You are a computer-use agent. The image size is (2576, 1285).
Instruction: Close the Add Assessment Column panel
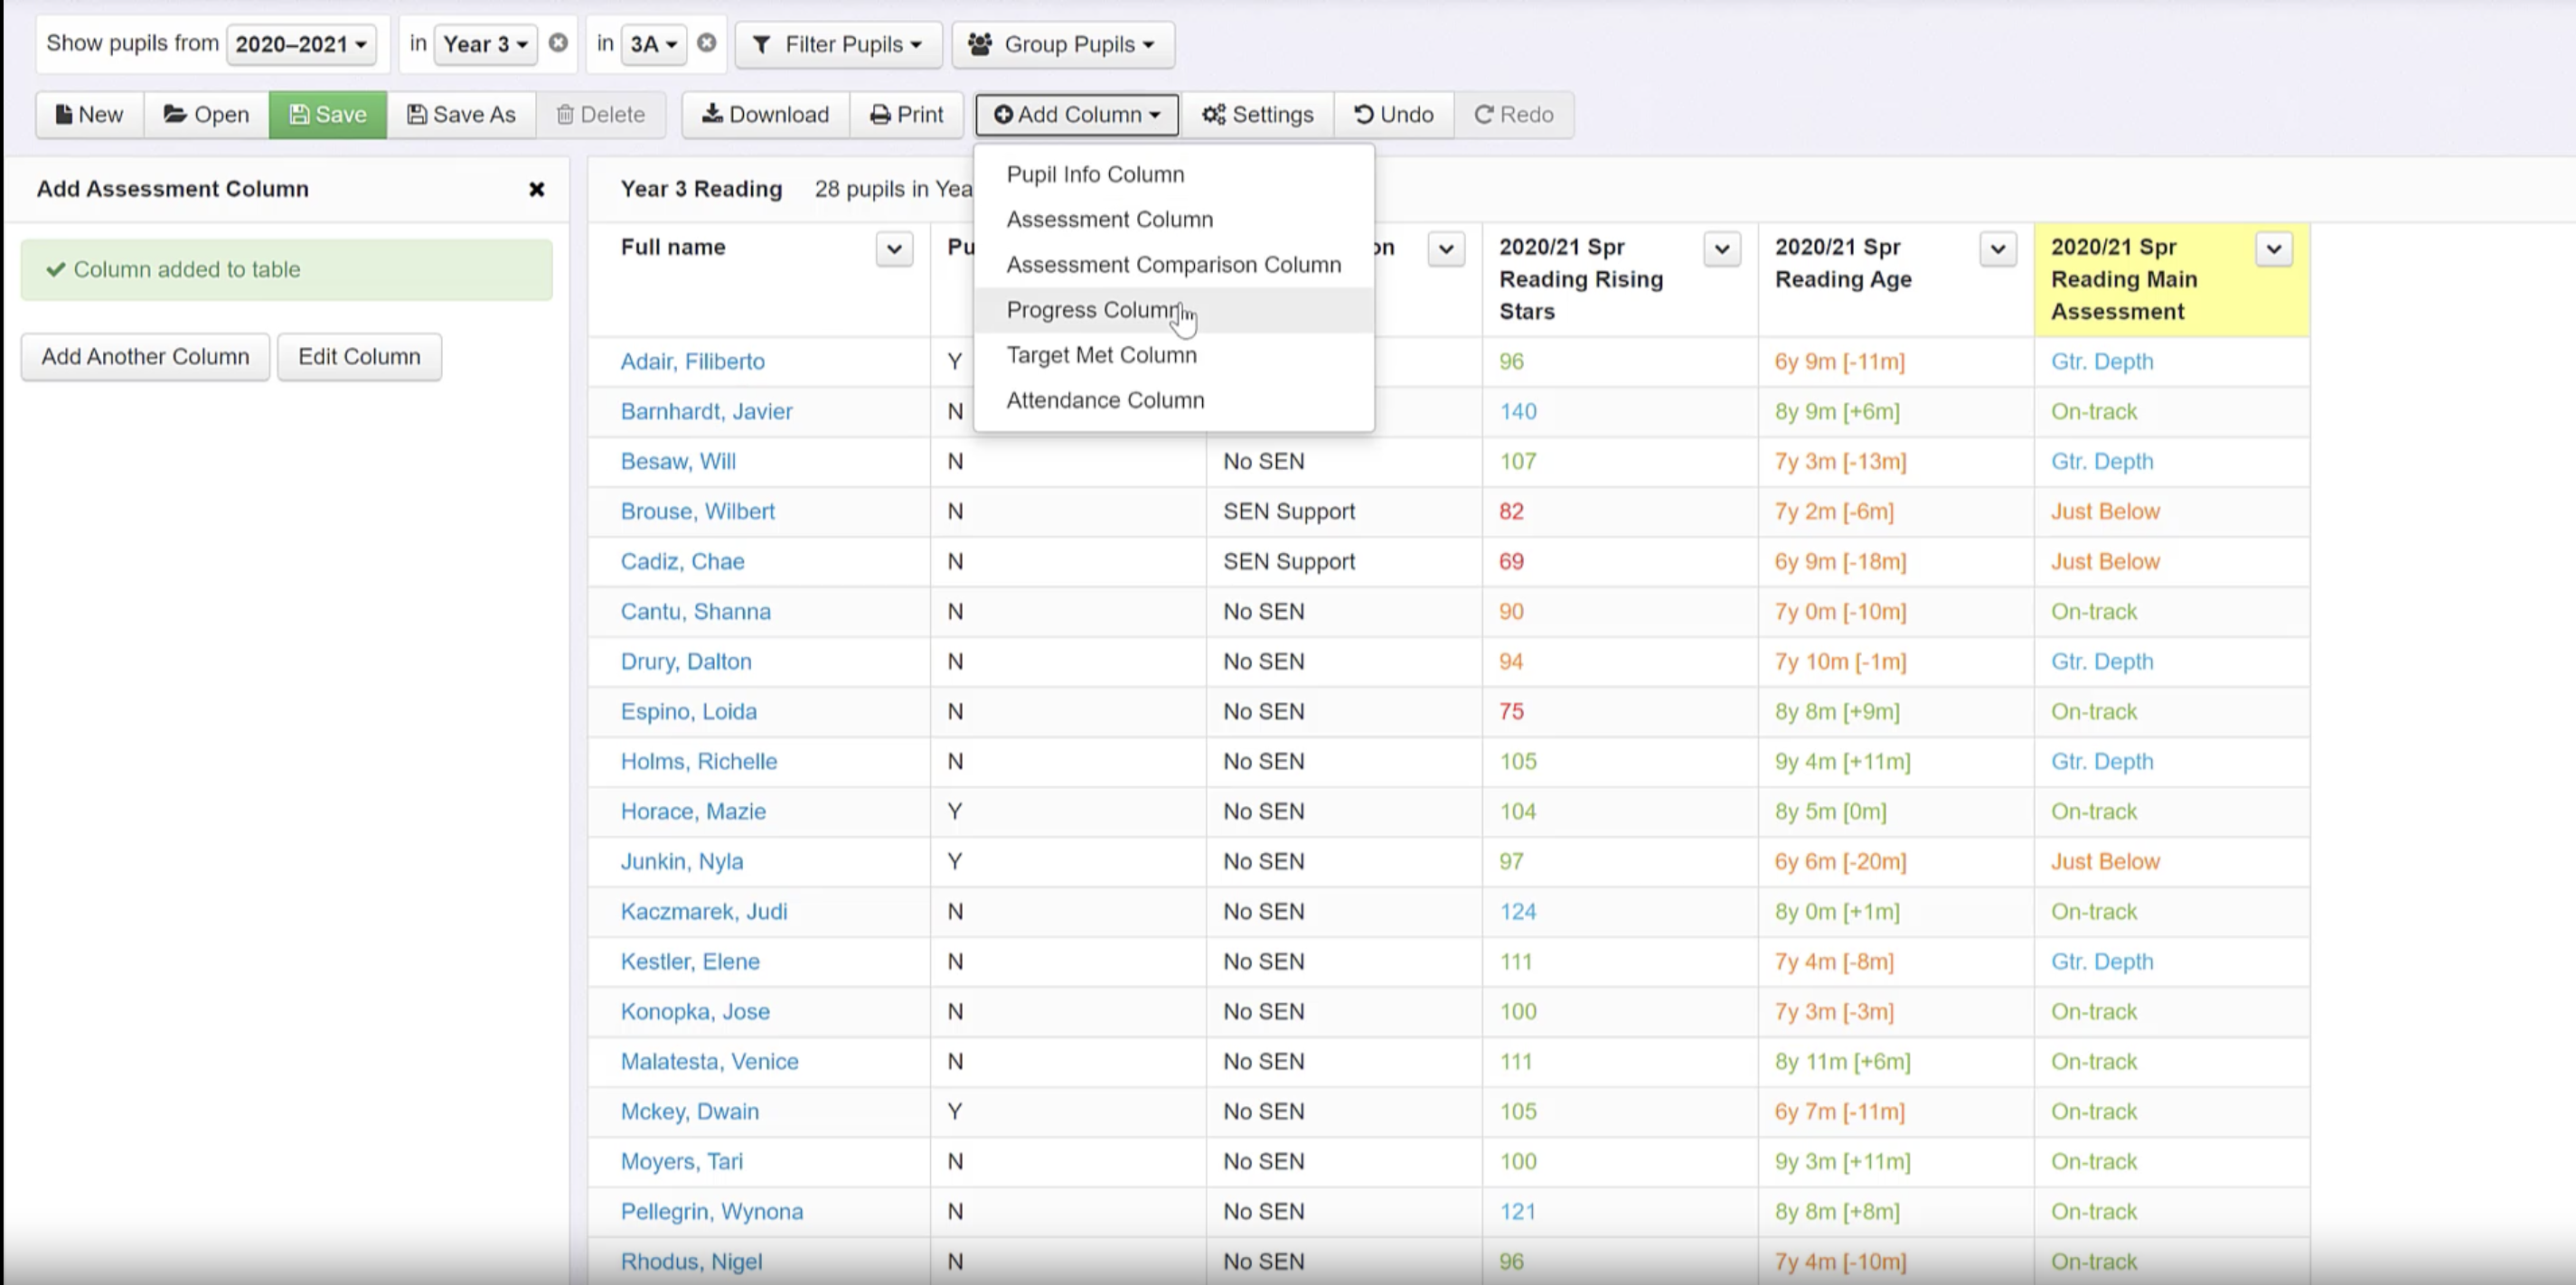(x=536, y=189)
